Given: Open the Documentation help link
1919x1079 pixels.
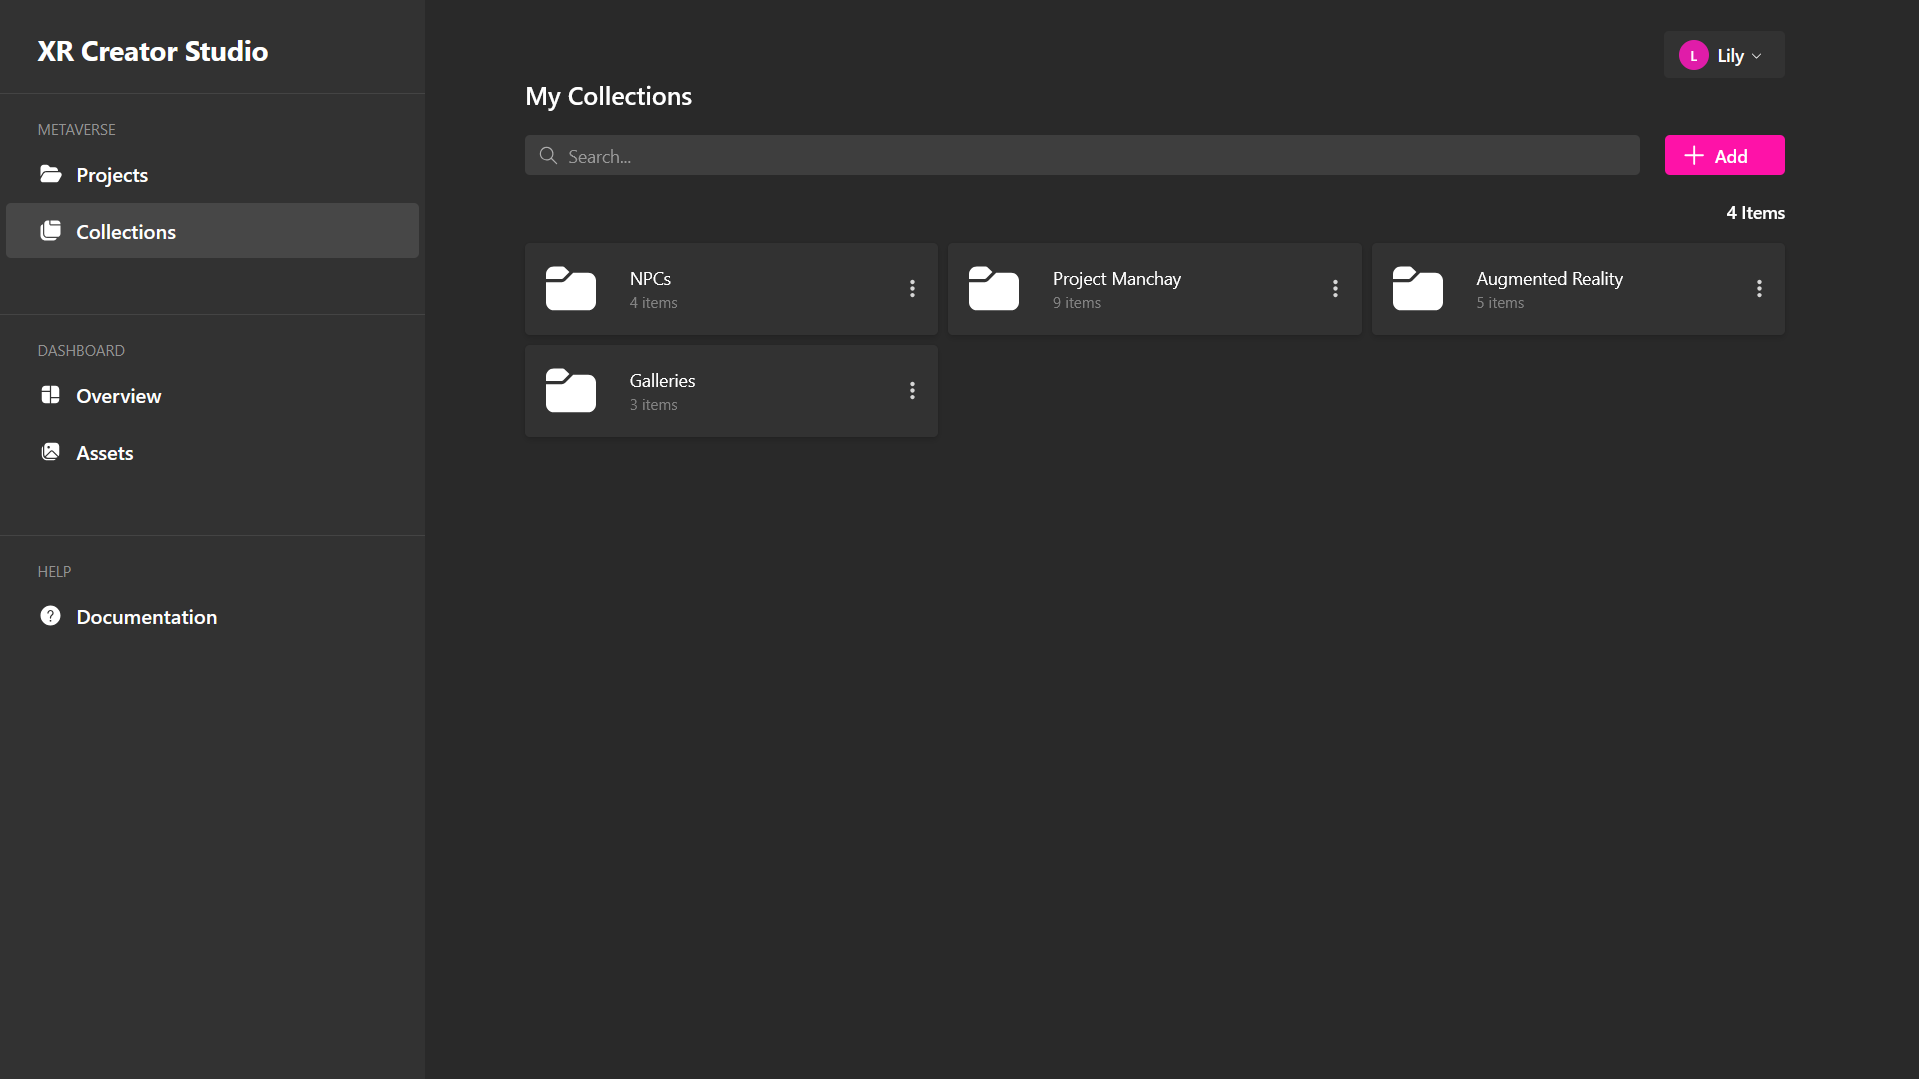Looking at the screenshot, I should 146,617.
